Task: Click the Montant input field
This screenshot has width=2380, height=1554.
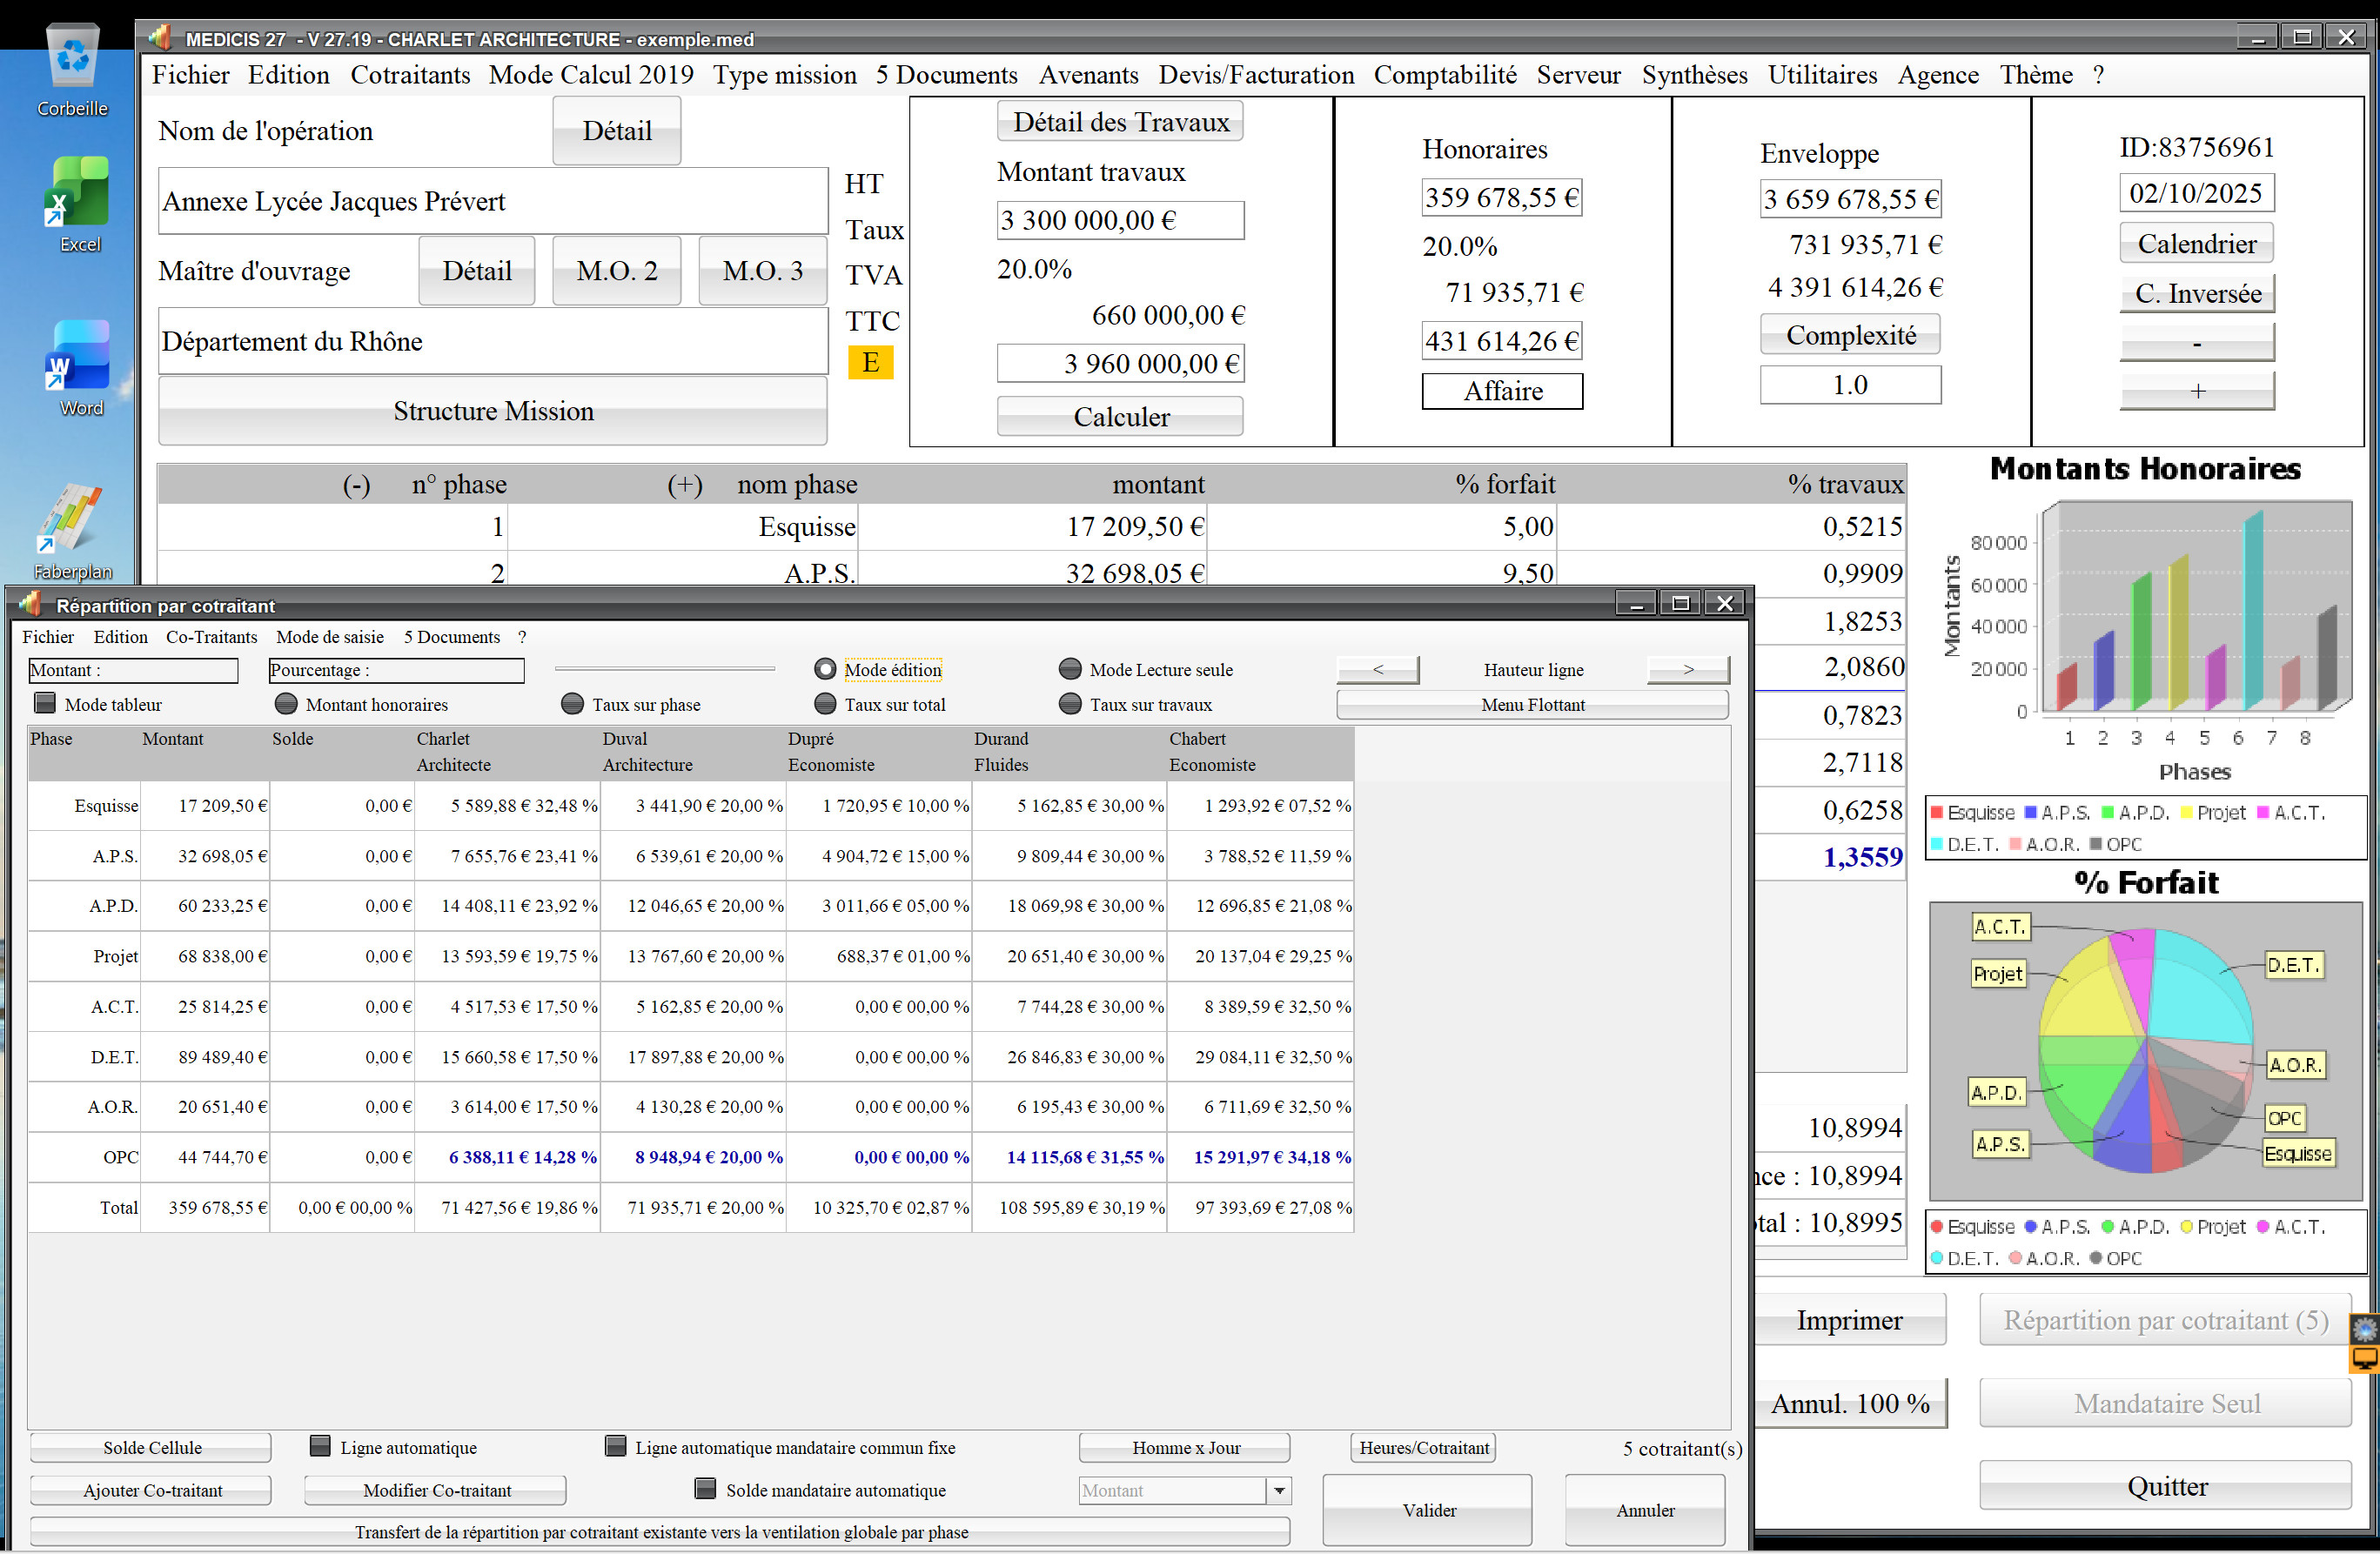Action: pyautogui.click(x=133, y=670)
